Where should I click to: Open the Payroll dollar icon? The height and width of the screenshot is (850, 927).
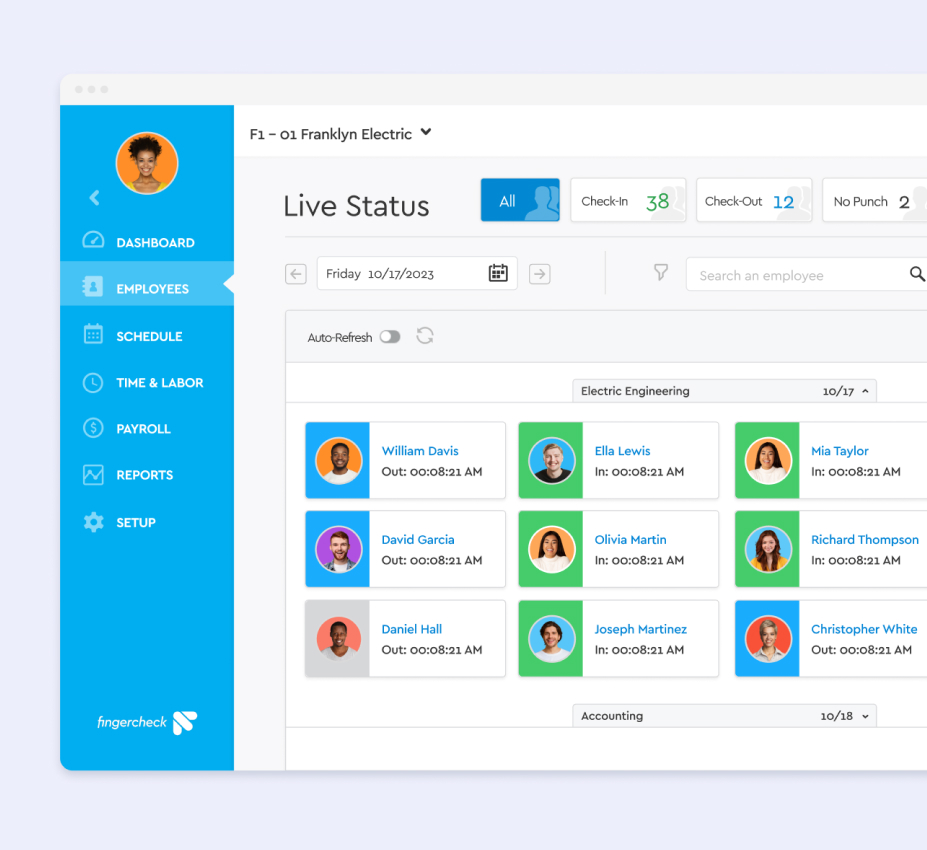[94, 428]
